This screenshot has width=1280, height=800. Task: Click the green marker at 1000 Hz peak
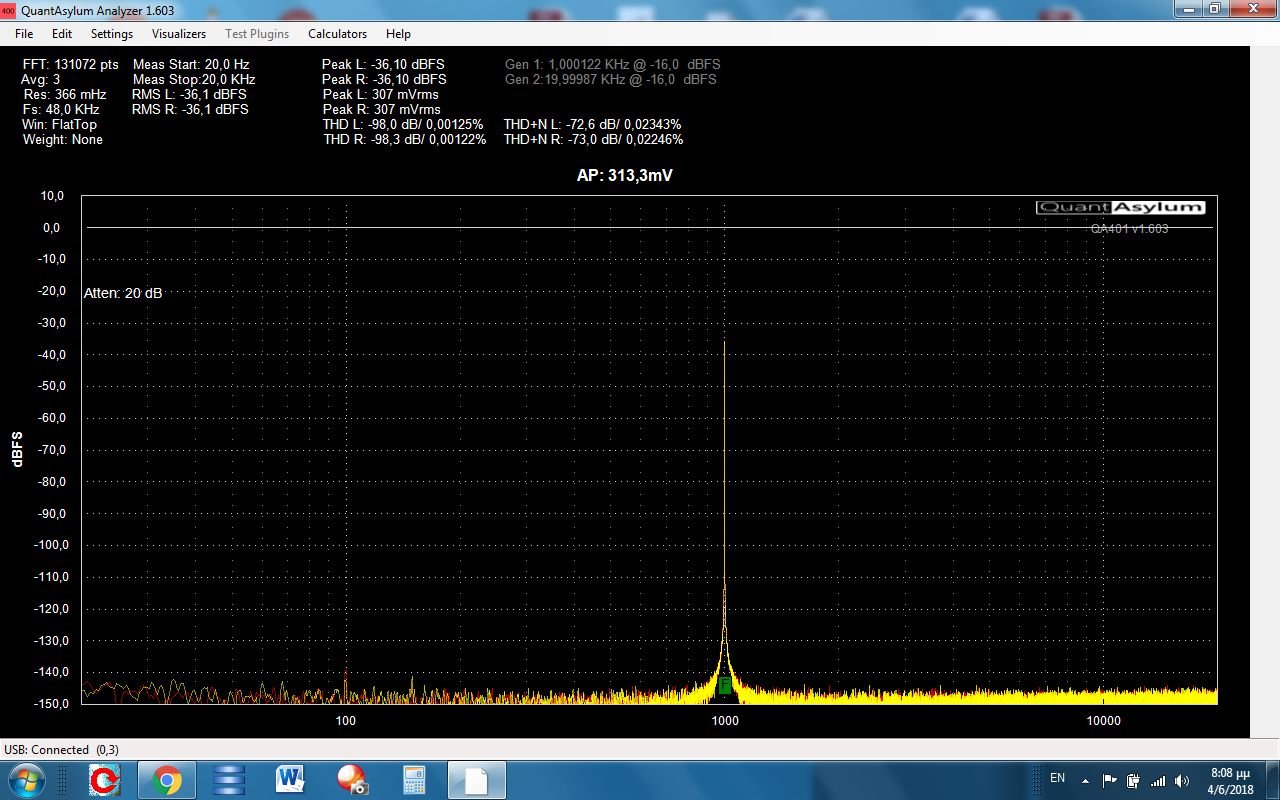[x=724, y=685]
